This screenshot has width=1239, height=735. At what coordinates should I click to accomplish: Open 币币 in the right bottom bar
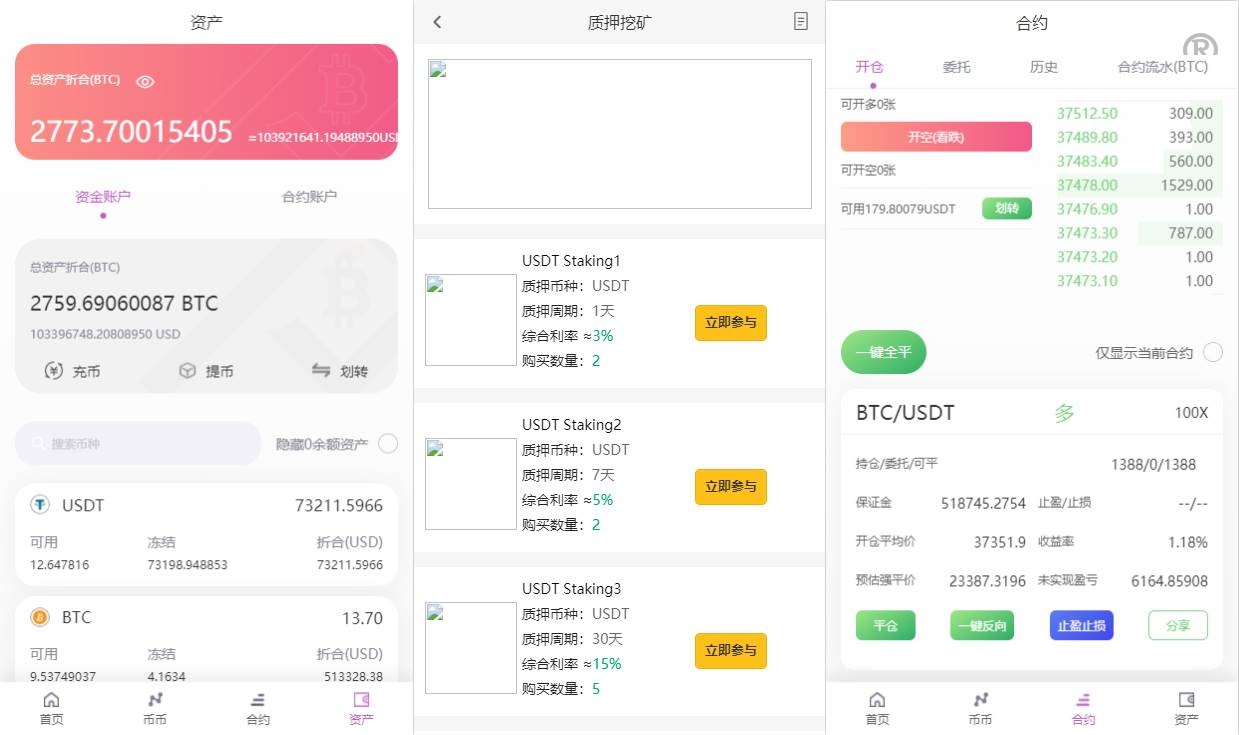[980, 707]
